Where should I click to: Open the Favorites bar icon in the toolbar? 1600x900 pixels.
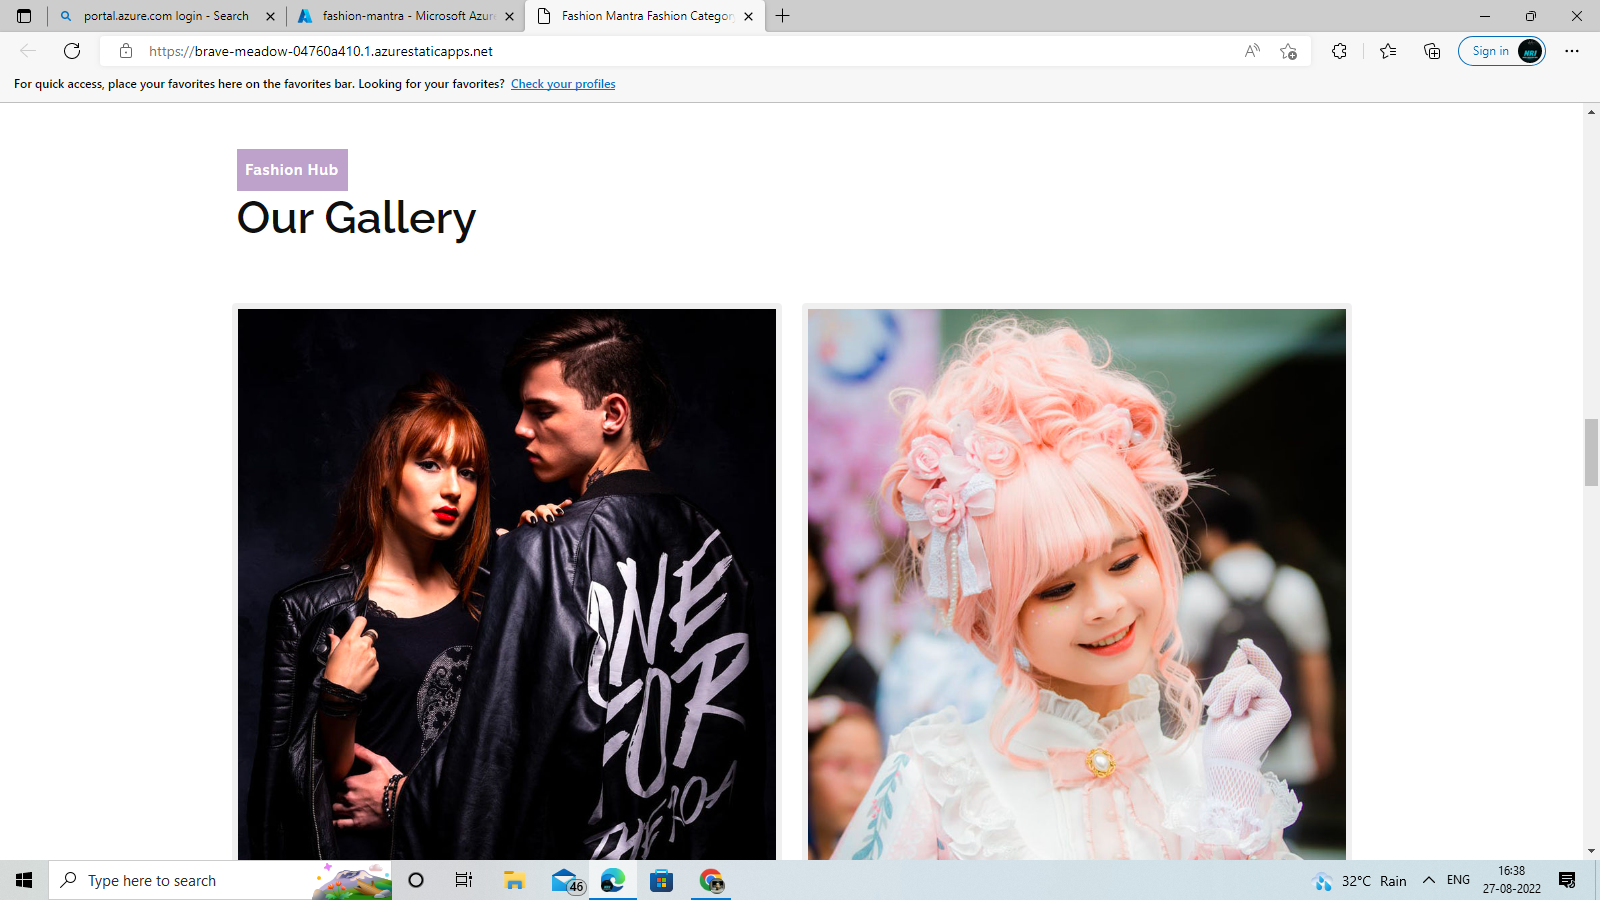click(x=1386, y=51)
